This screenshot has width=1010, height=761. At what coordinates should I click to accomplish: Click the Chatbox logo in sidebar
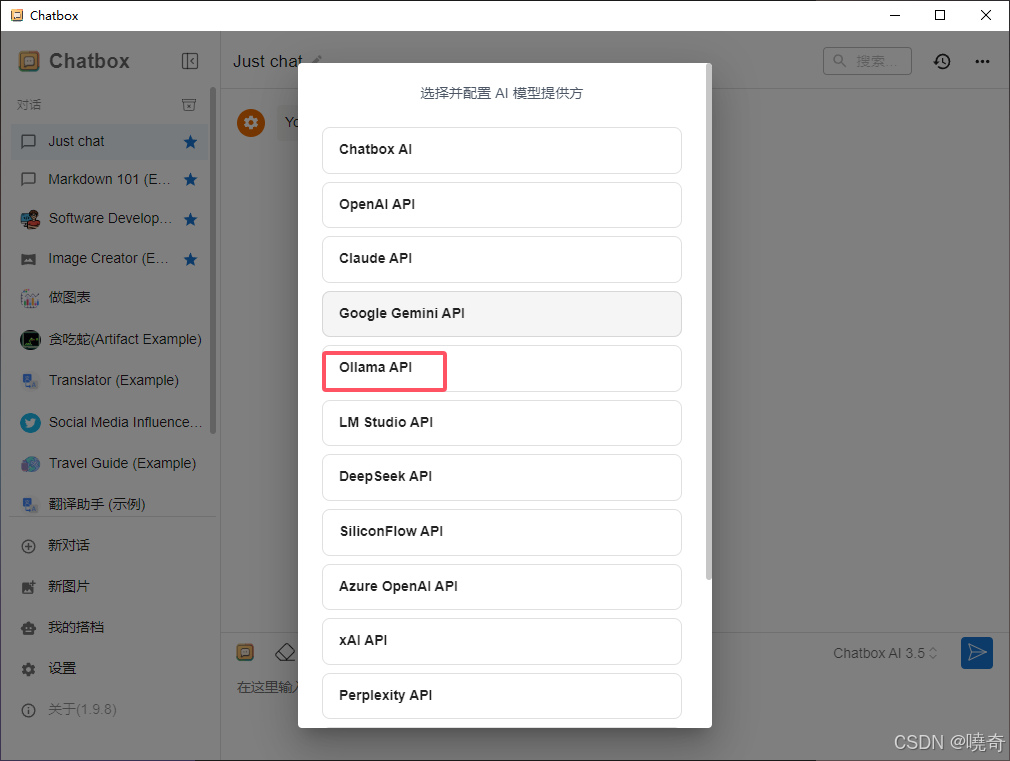click(29, 61)
